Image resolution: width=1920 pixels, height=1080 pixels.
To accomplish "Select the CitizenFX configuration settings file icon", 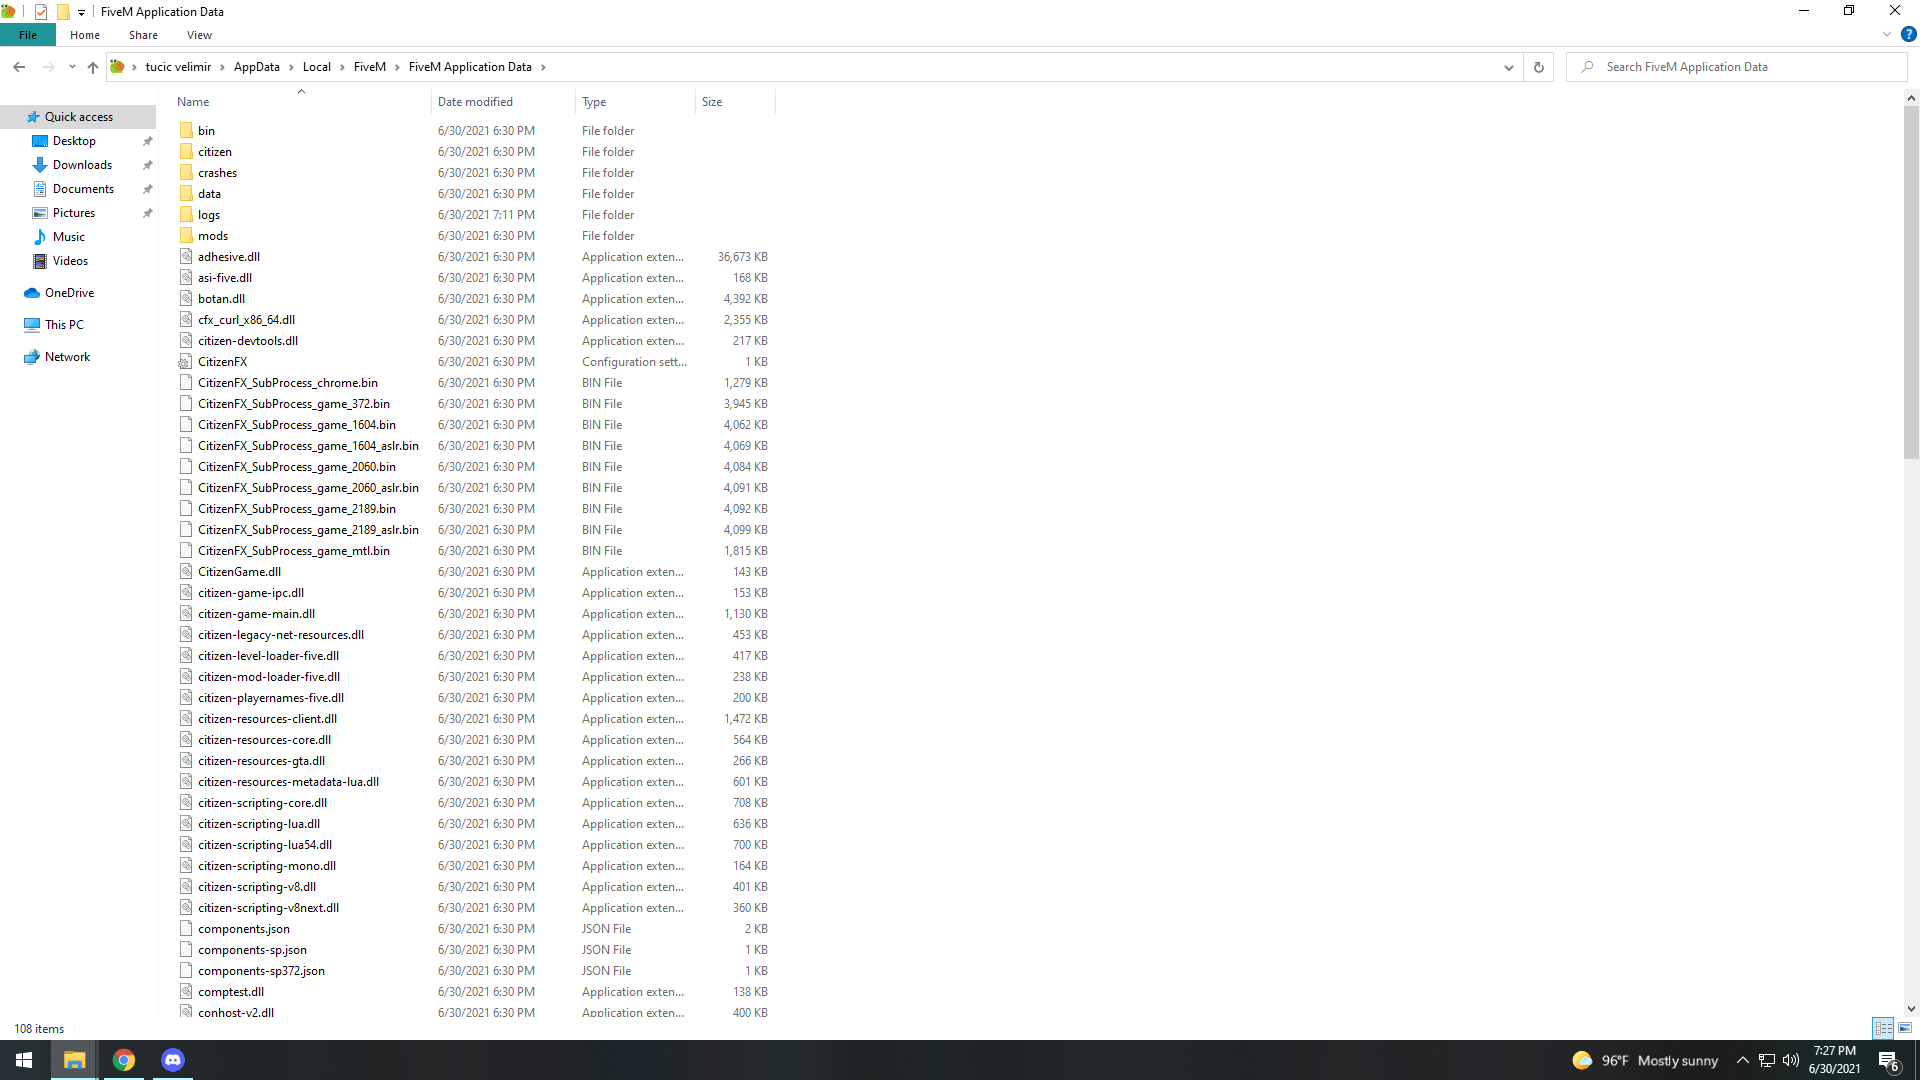I will click(x=186, y=362).
